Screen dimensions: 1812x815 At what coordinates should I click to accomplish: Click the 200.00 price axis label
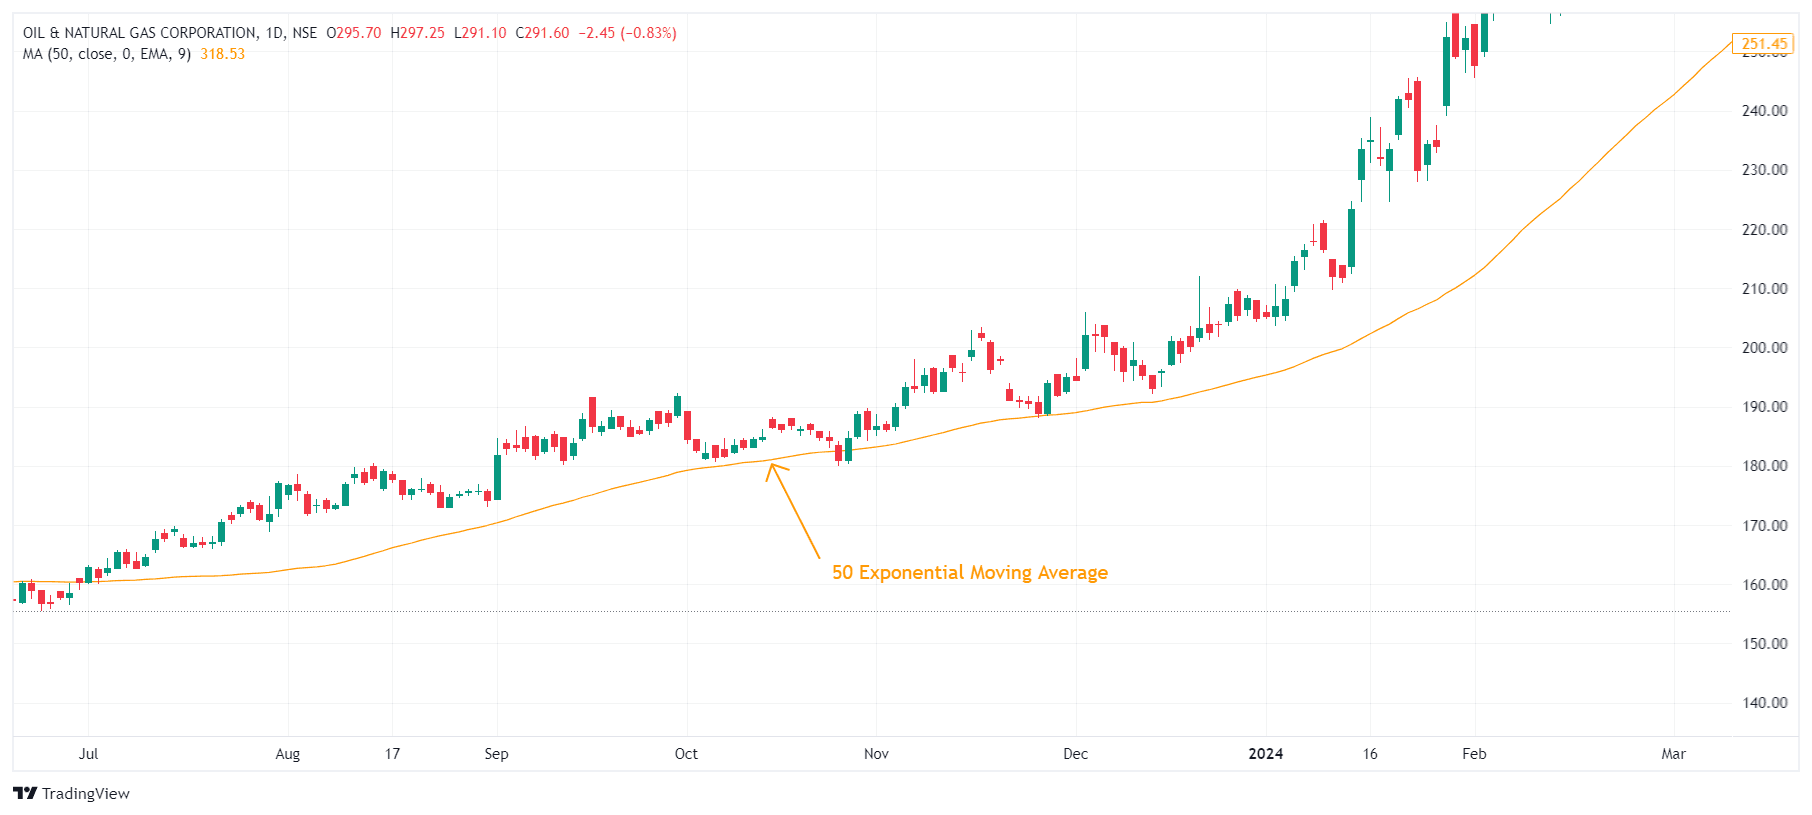click(x=1764, y=348)
